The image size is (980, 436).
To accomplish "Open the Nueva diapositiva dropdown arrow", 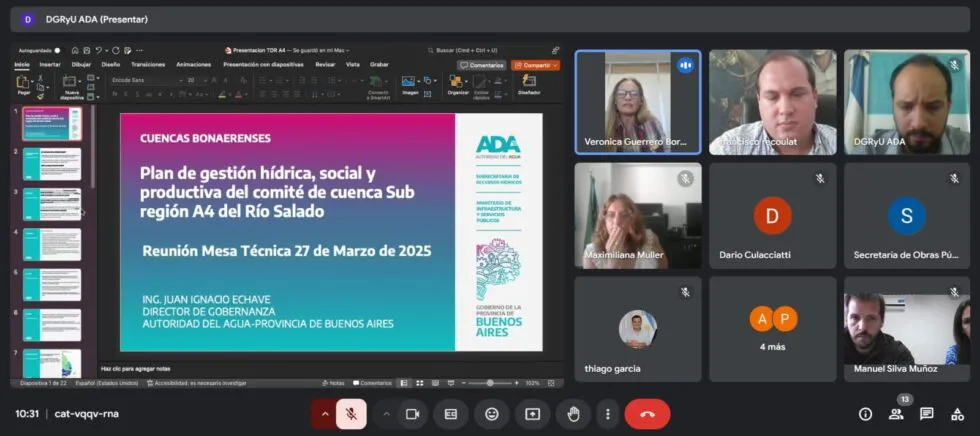I will click(79, 81).
